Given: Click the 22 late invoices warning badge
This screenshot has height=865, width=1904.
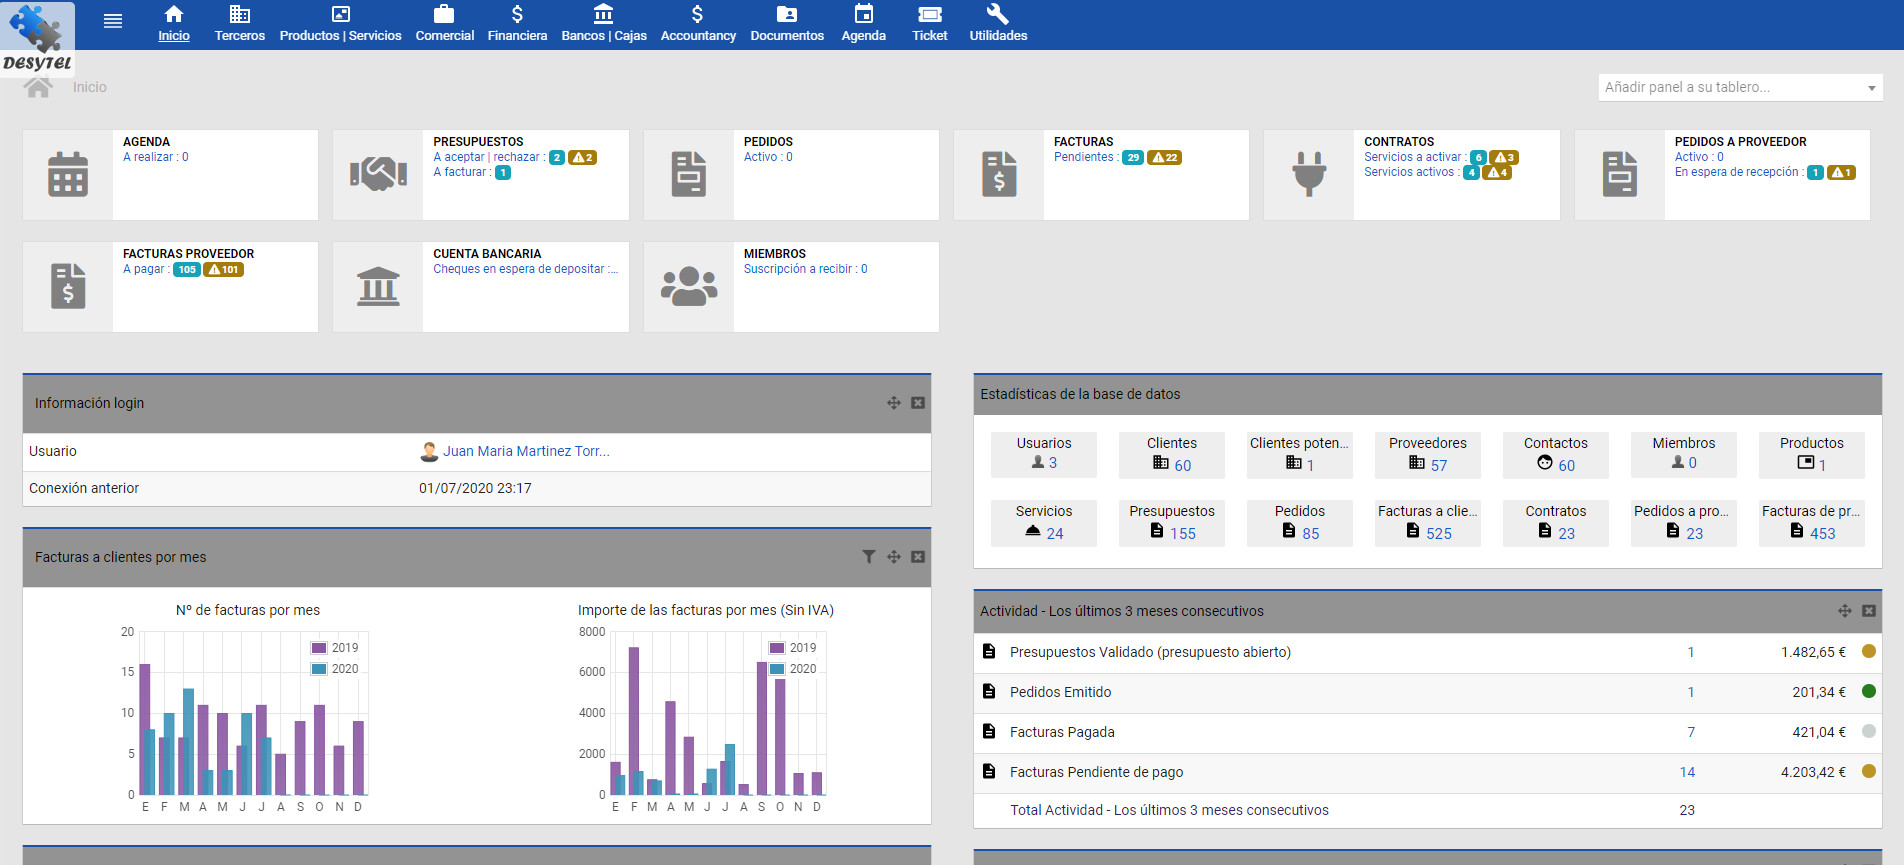Looking at the screenshot, I should tap(1165, 157).
